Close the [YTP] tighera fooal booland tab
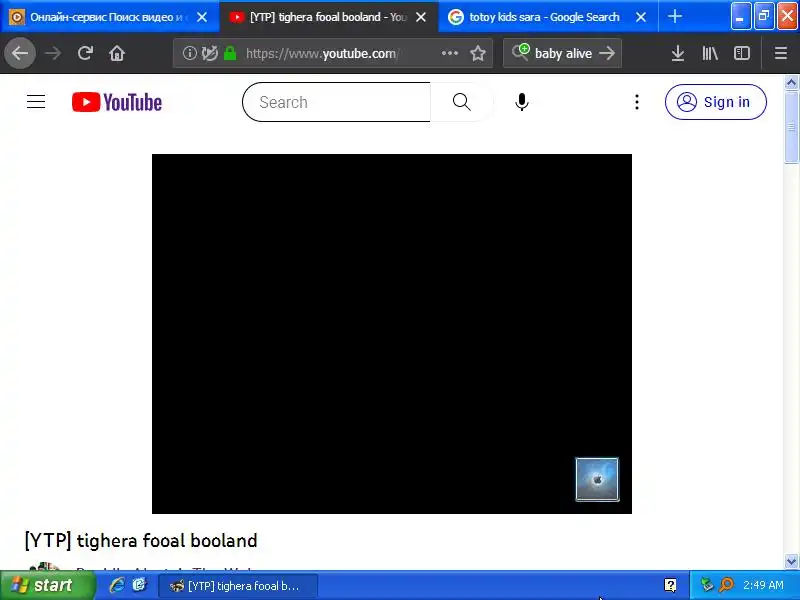 click(421, 17)
